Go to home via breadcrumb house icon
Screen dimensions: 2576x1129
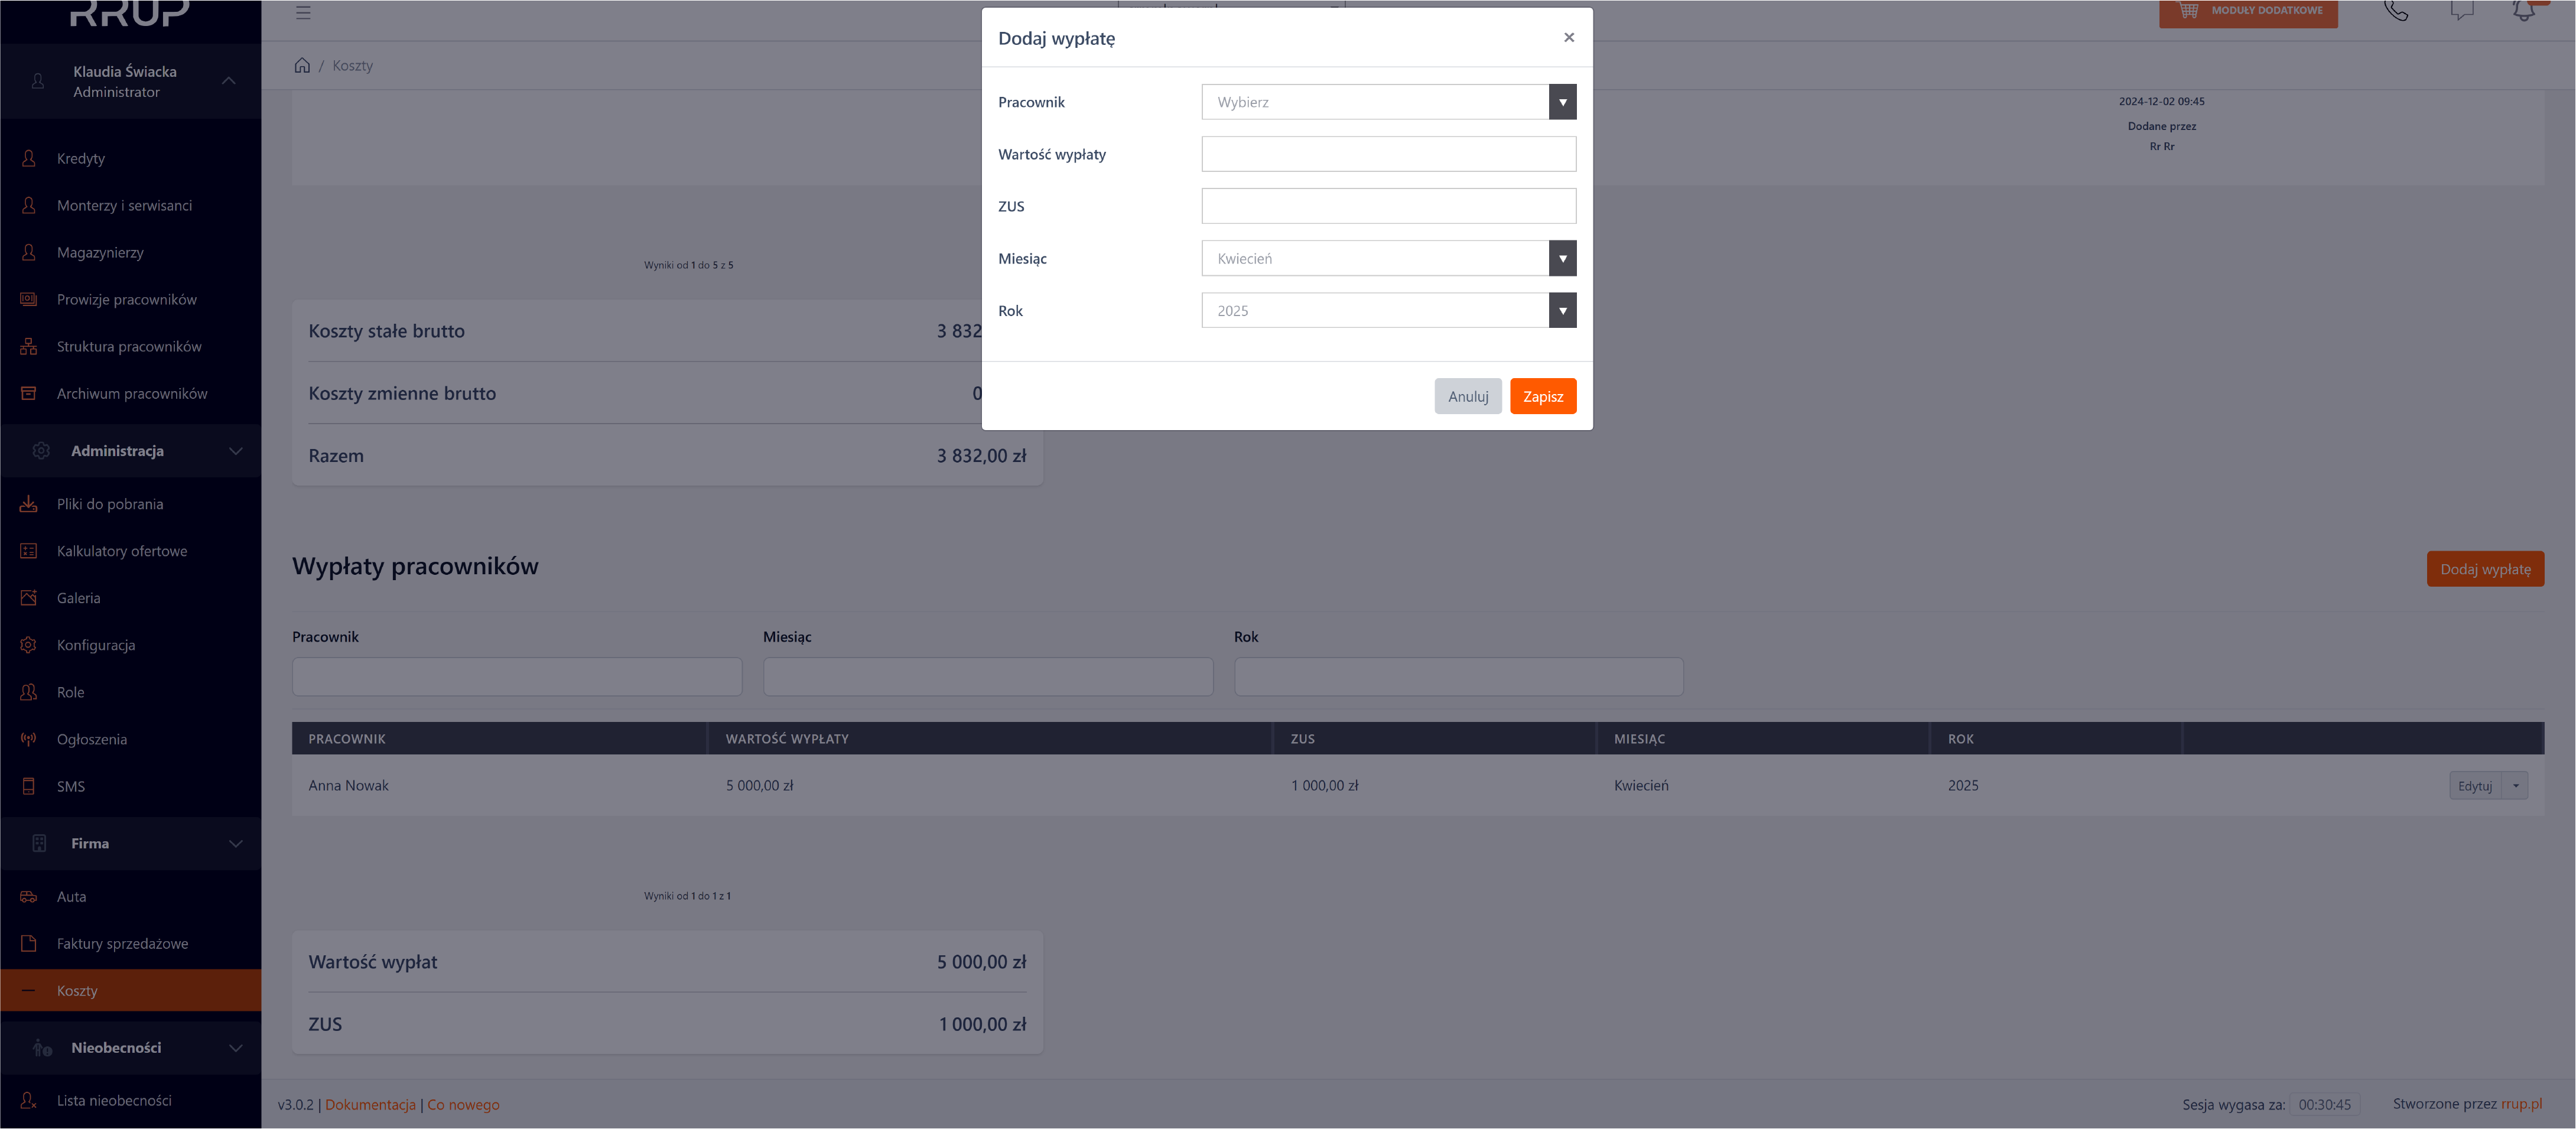302,66
